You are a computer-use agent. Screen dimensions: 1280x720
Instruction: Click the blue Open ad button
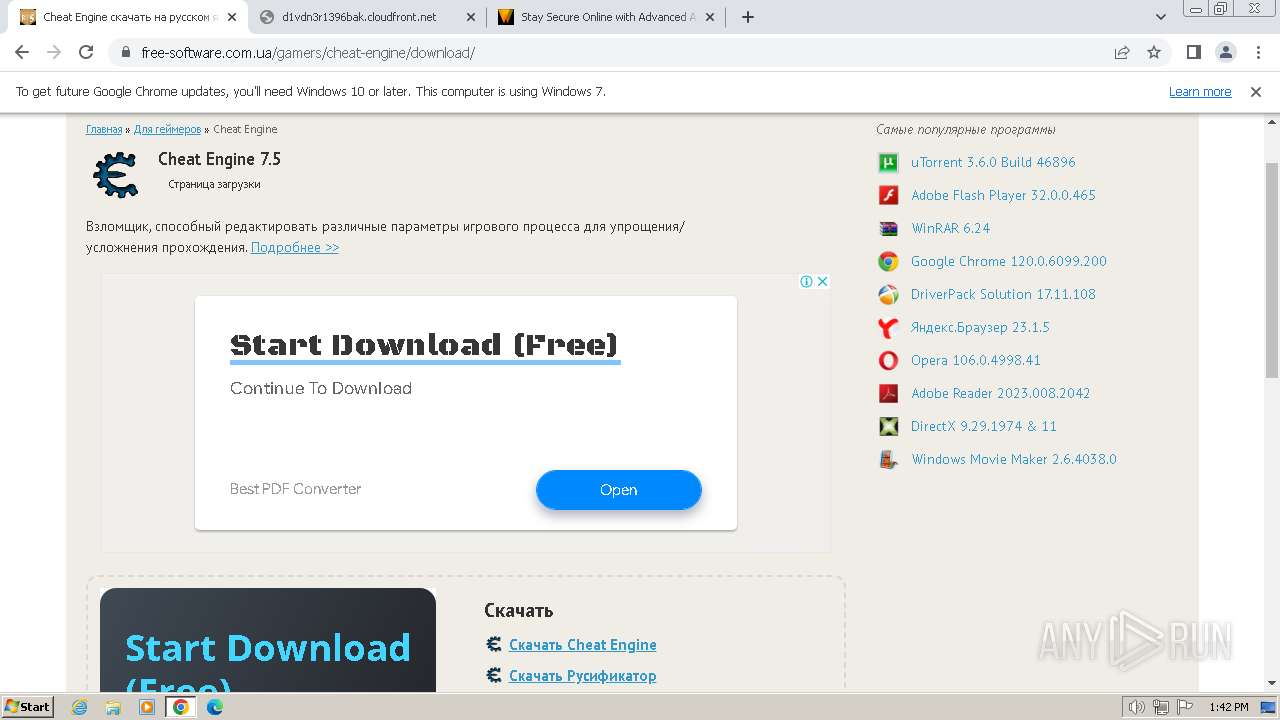click(619, 490)
